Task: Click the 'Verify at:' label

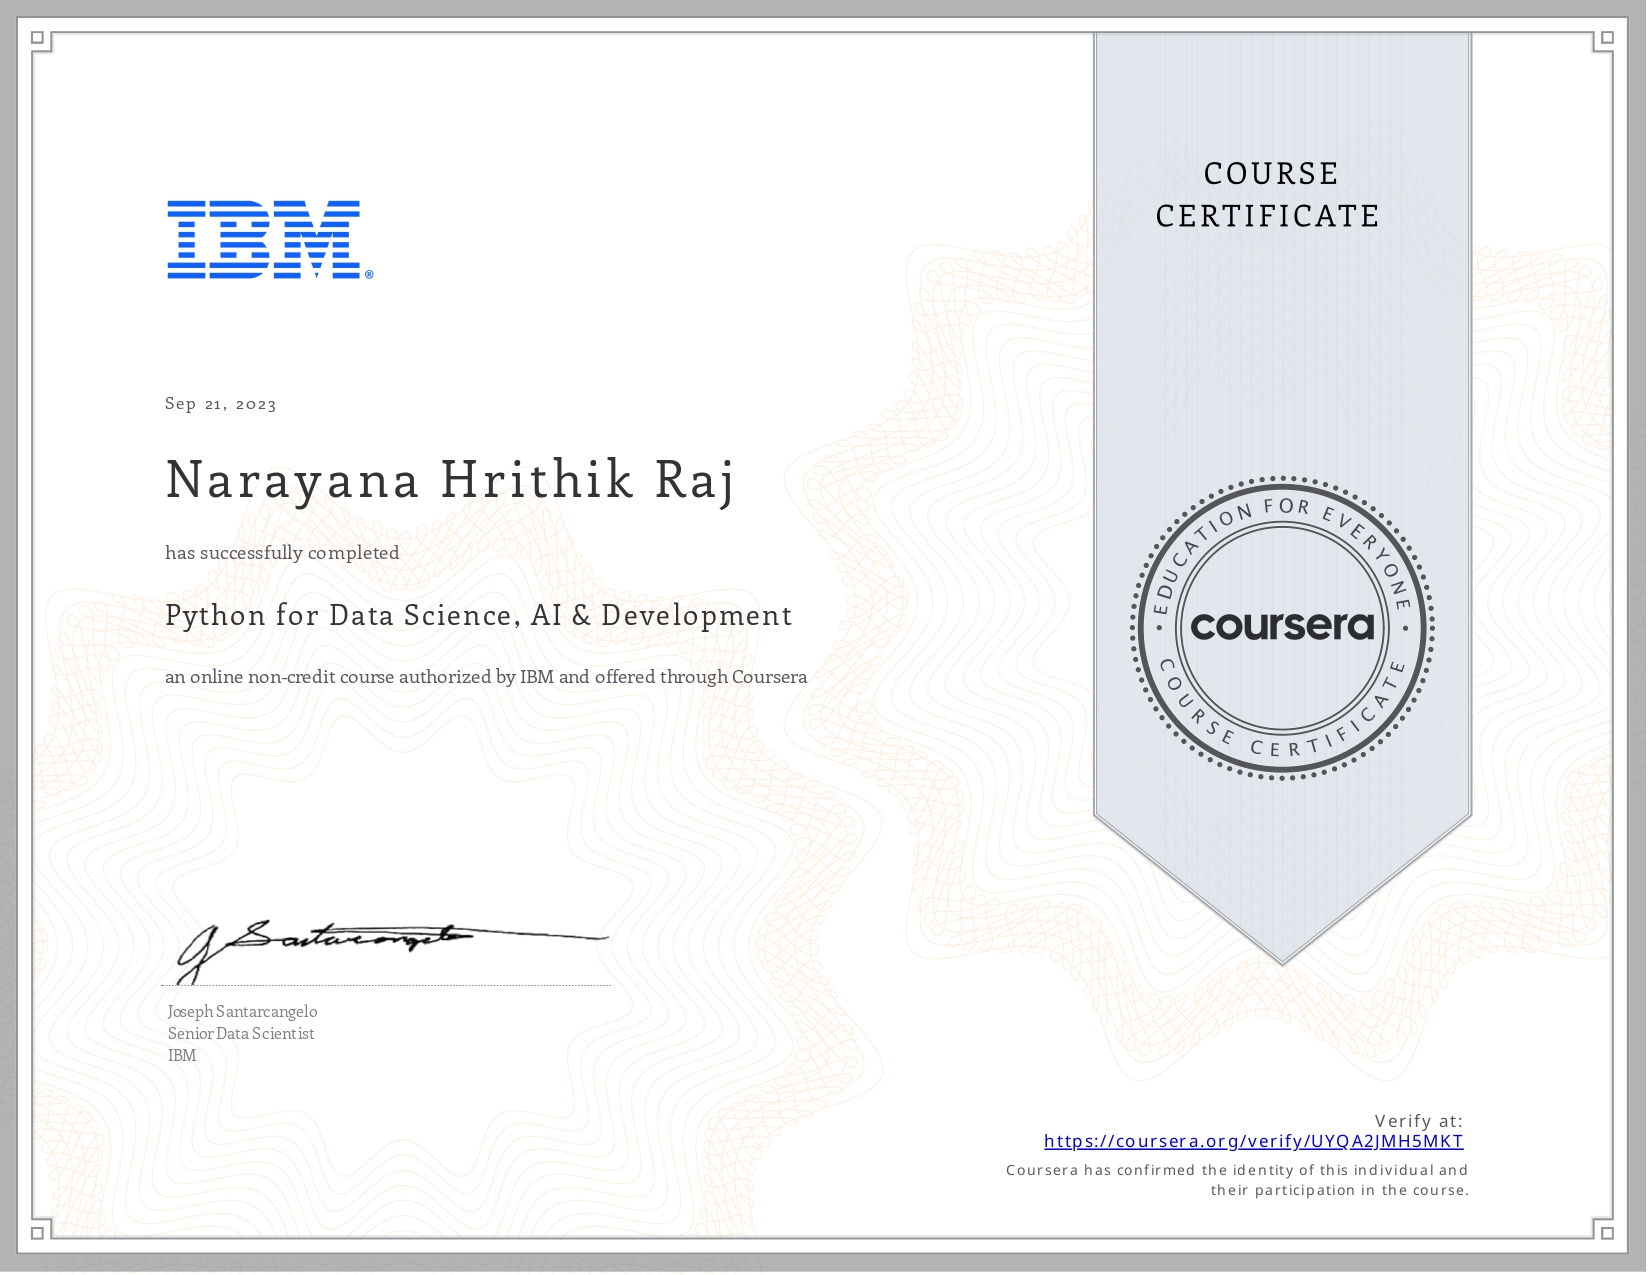Action: tap(1418, 1122)
